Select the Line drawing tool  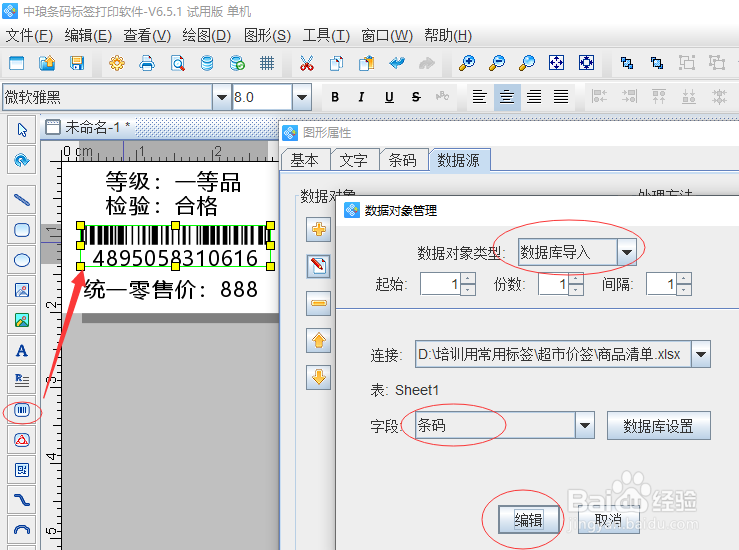(x=22, y=200)
